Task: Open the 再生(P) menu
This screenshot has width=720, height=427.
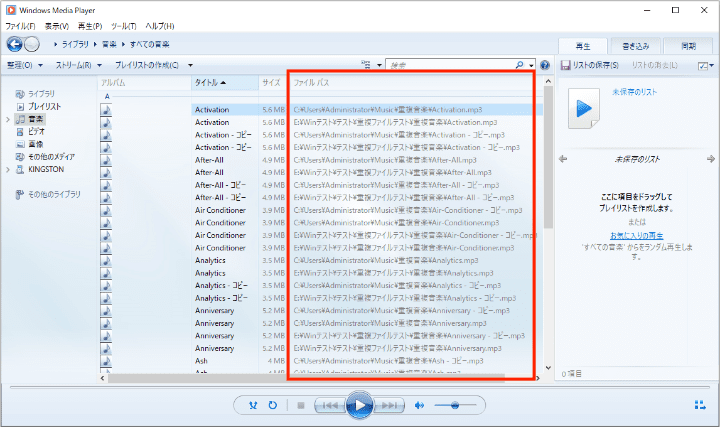Action: pyautogui.click(x=90, y=26)
